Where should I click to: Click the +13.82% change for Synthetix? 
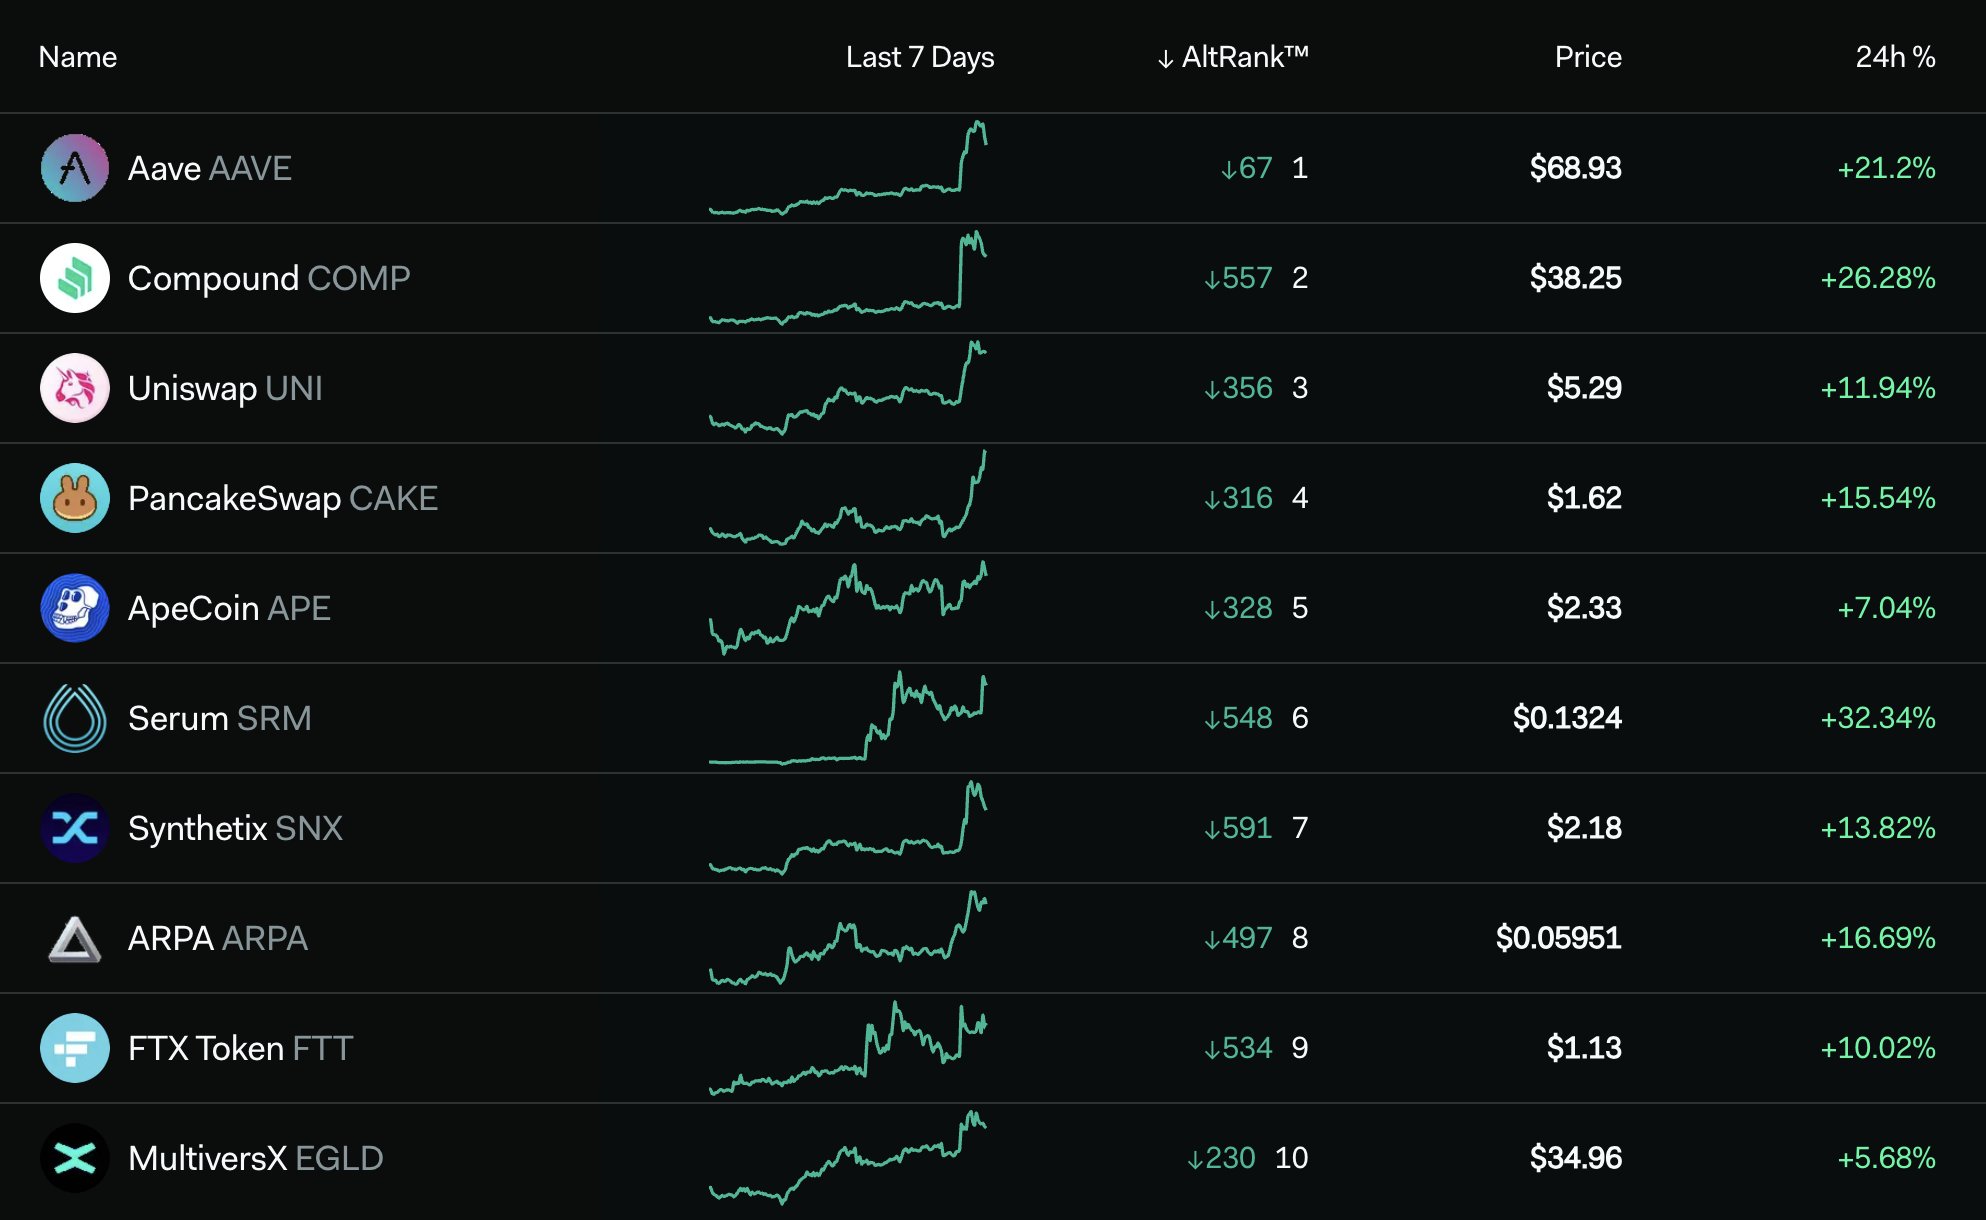click(x=1878, y=828)
